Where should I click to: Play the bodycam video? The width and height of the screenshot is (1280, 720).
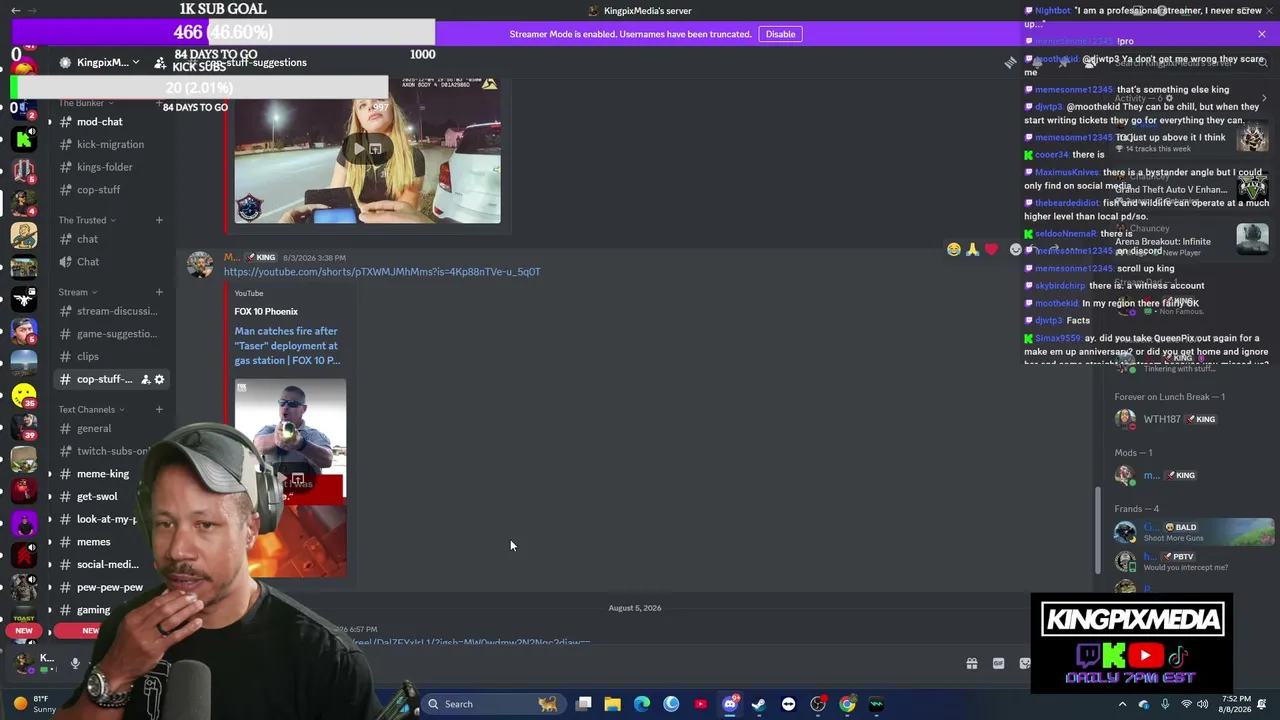click(358, 149)
